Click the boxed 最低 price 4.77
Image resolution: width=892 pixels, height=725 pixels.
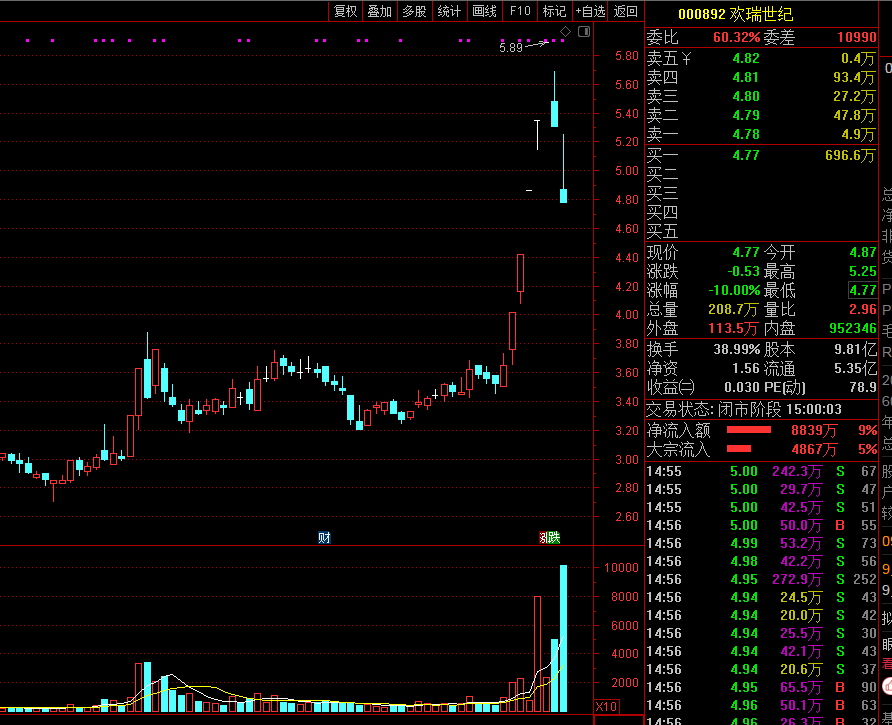862,290
